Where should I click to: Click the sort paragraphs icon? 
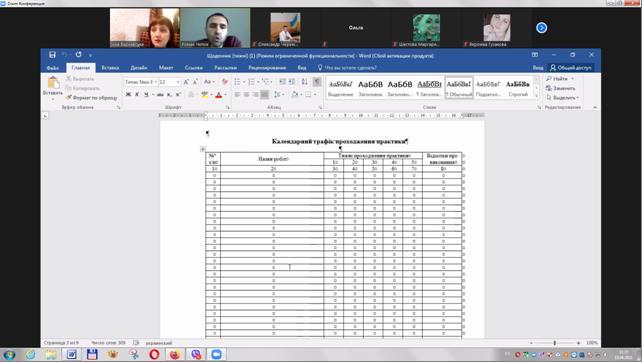coord(304,82)
